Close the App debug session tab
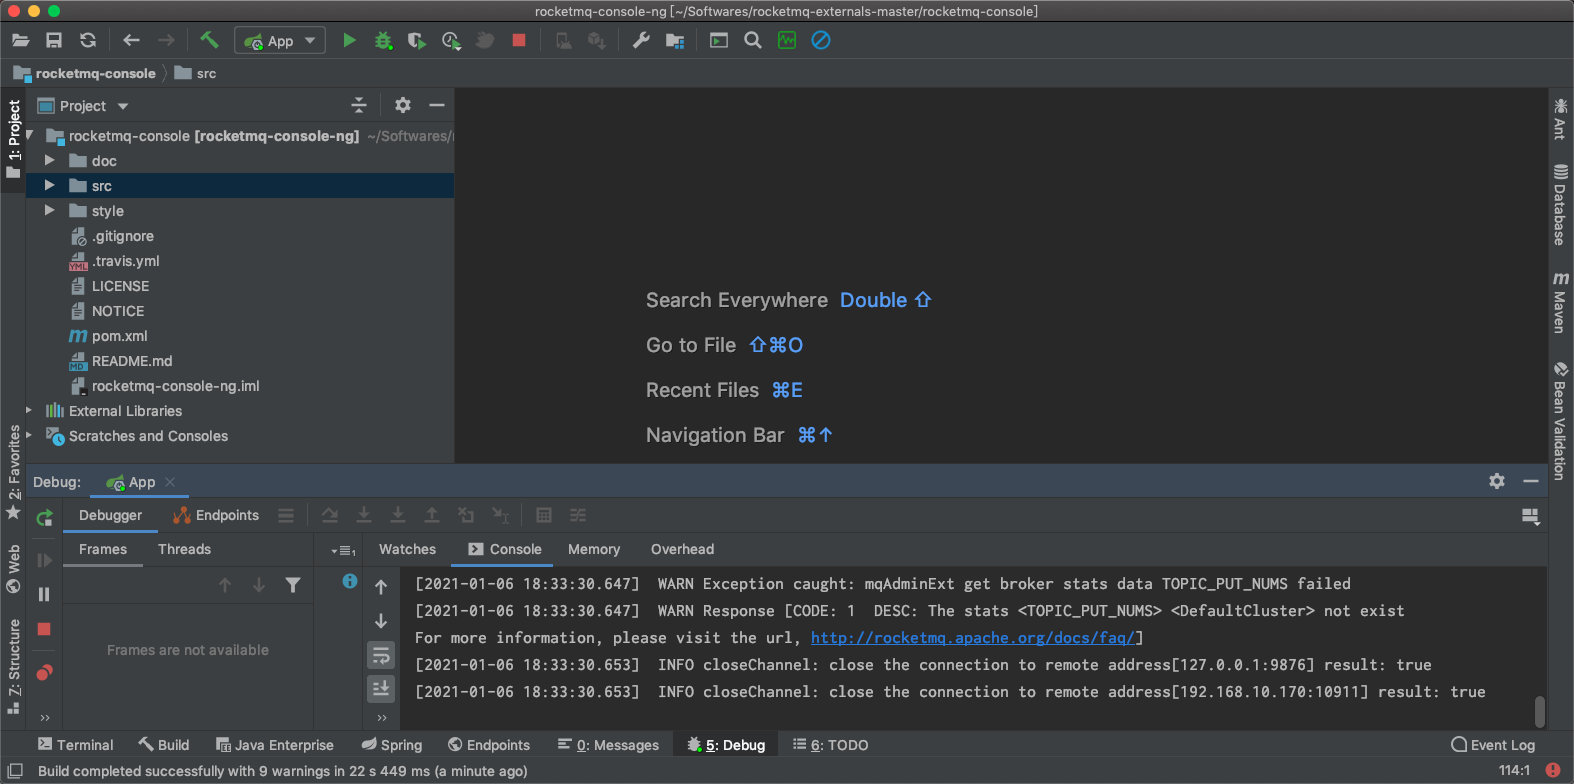 pyautogui.click(x=170, y=482)
